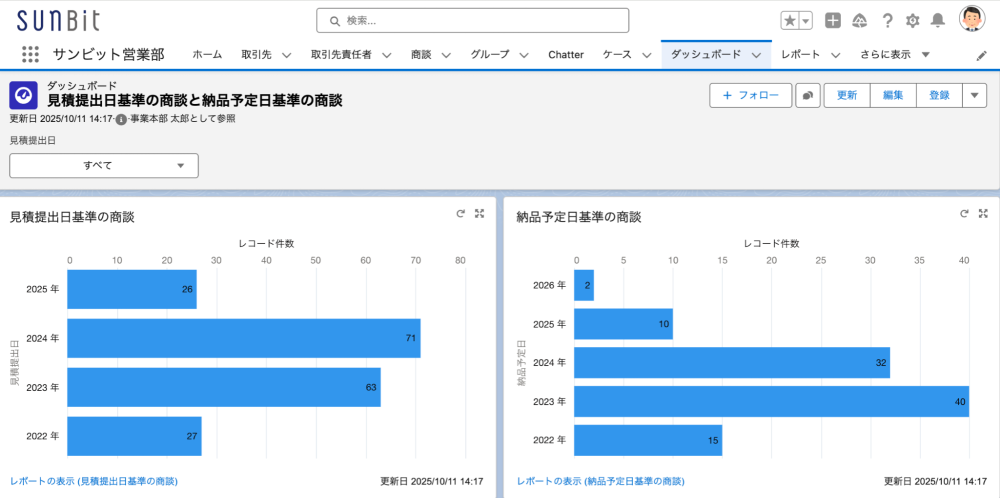
Task: Open the global actions plus icon
Action: pos(833,21)
